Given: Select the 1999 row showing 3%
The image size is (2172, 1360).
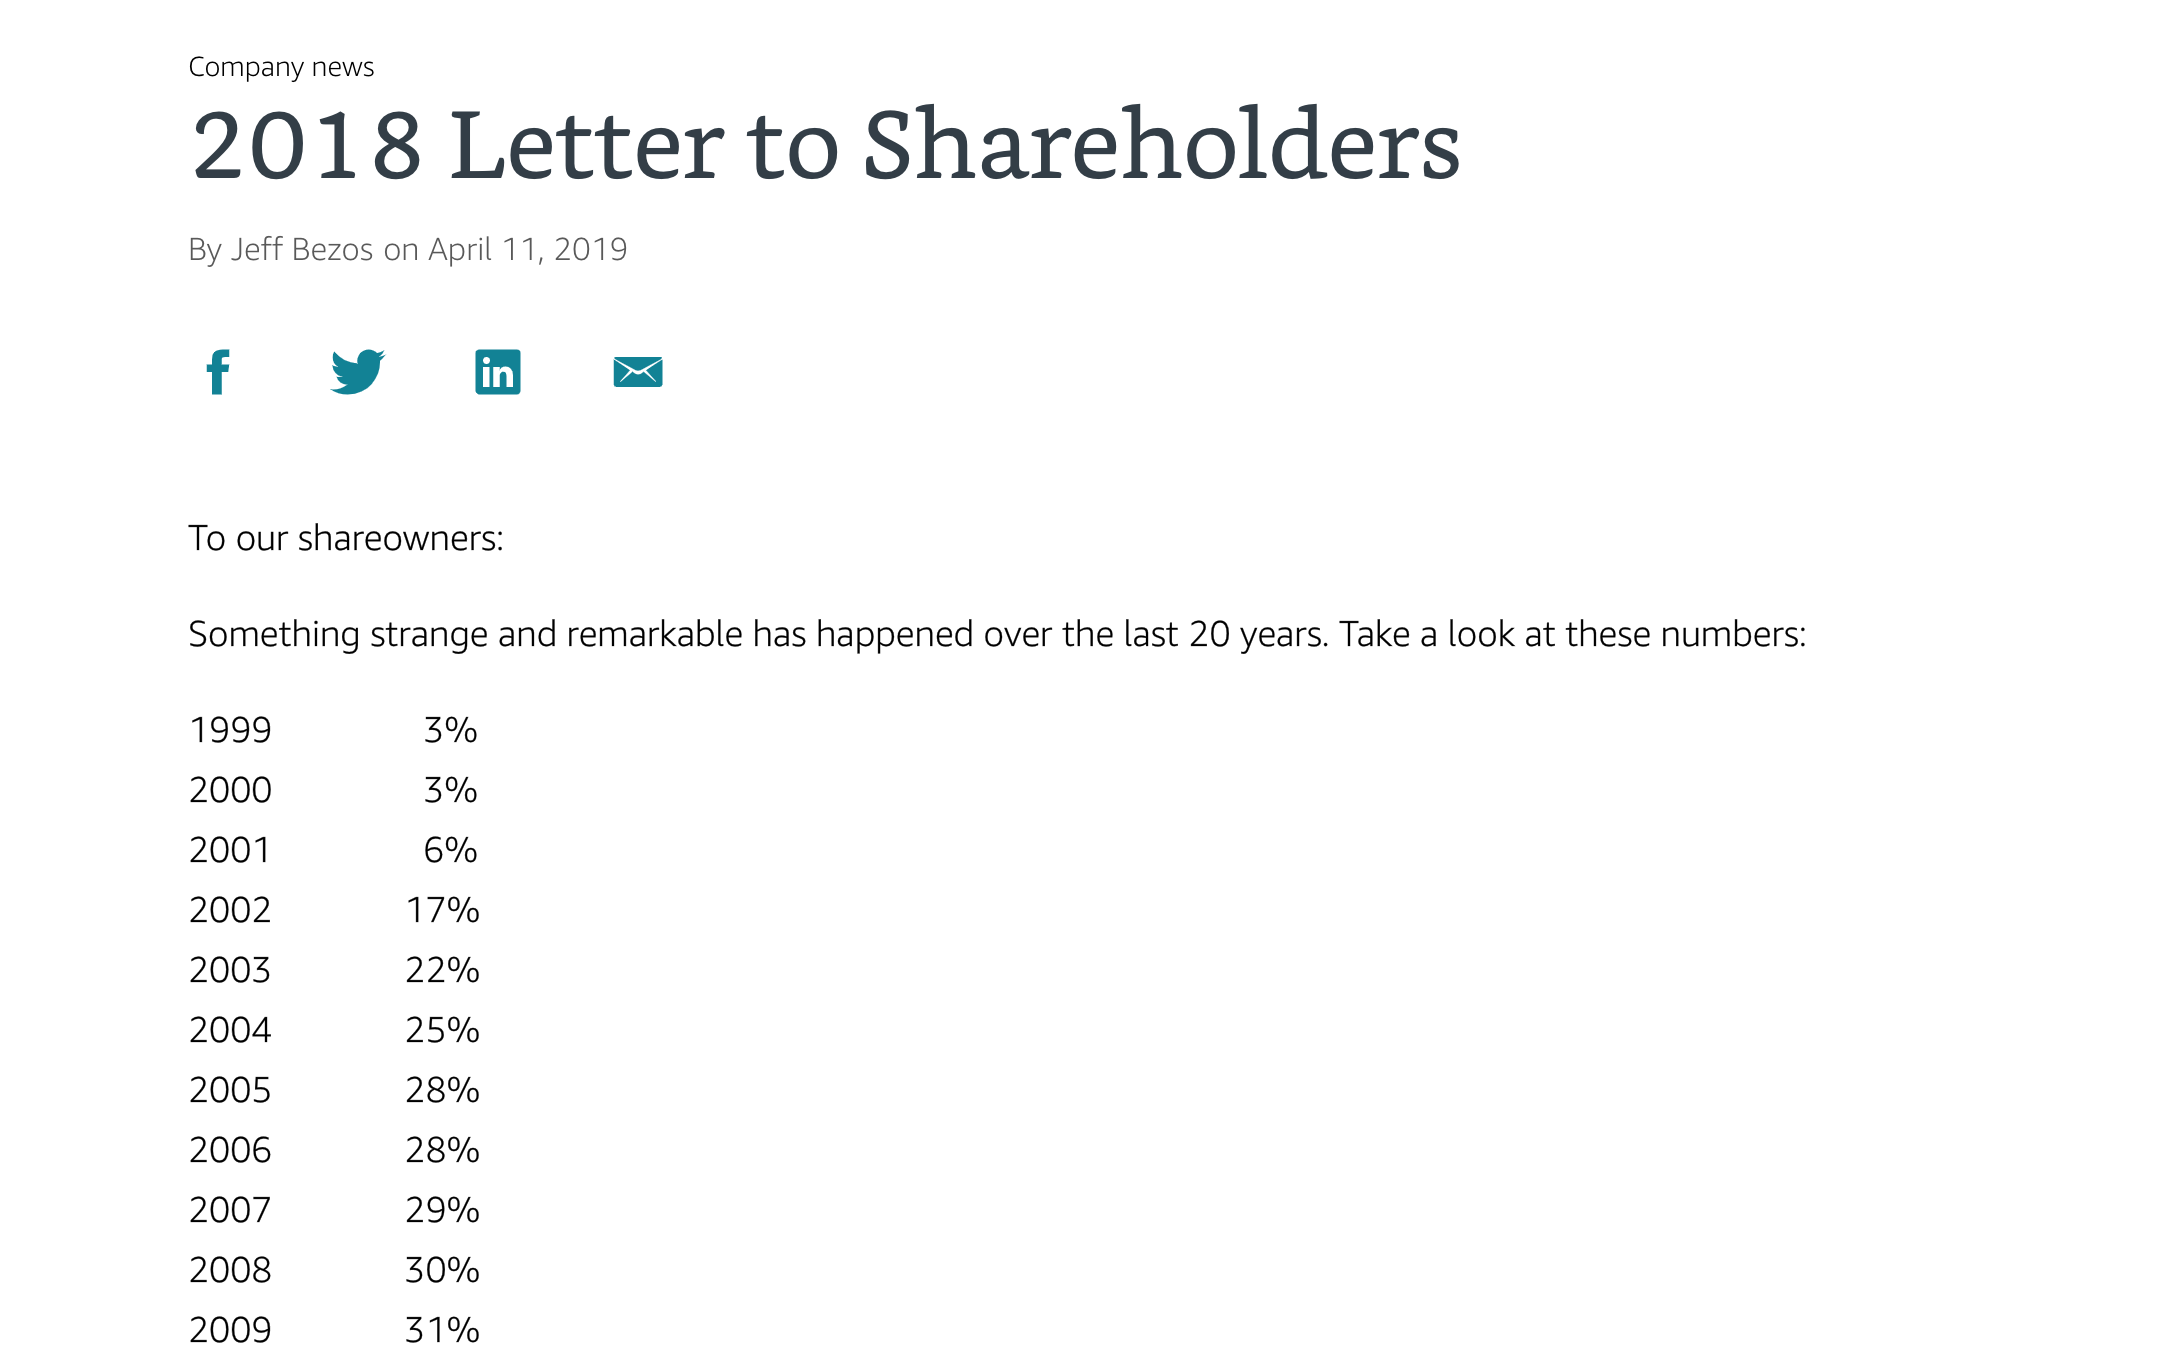Looking at the screenshot, I should [333, 730].
